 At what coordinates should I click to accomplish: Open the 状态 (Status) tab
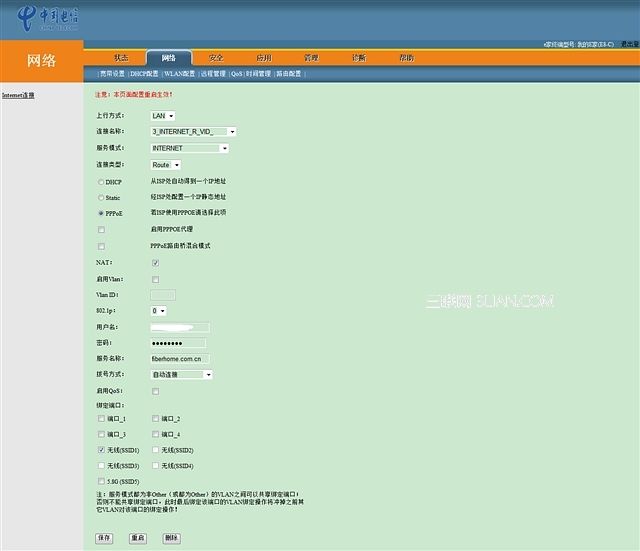pyautogui.click(x=121, y=58)
